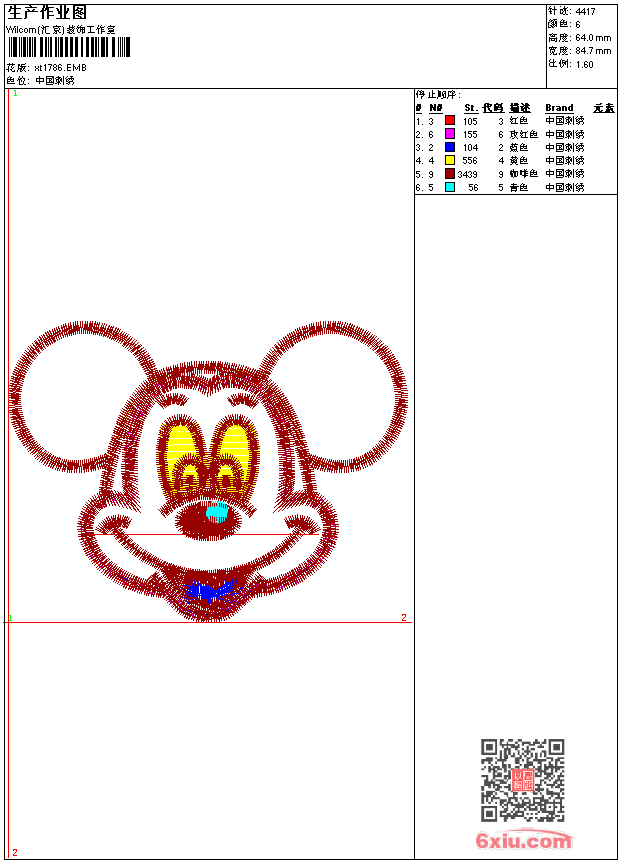Click the 色位 value 中国刺绣 in header
This screenshot has width=620, height=860.
(x=55, y=81)
